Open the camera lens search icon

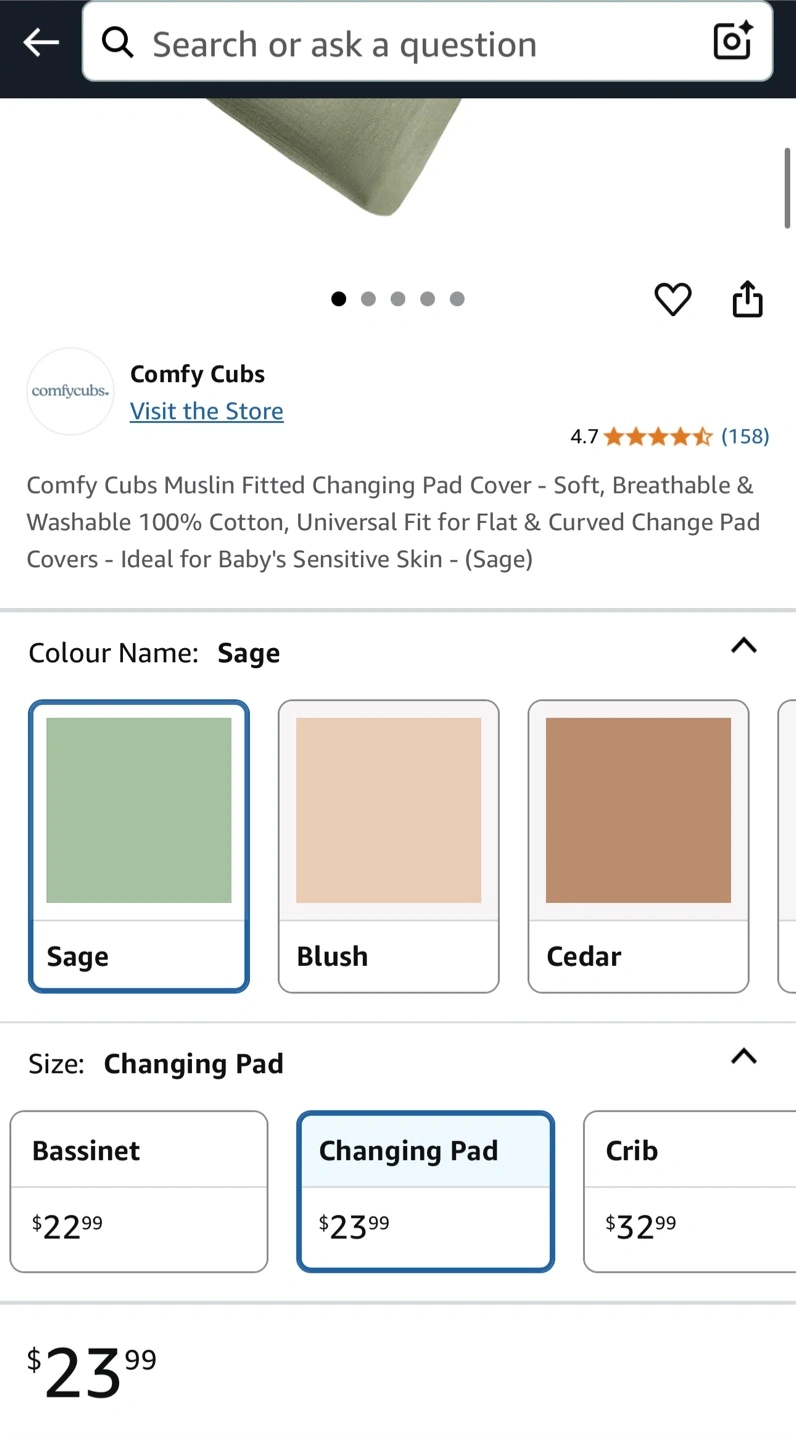[x=732, y=42]
